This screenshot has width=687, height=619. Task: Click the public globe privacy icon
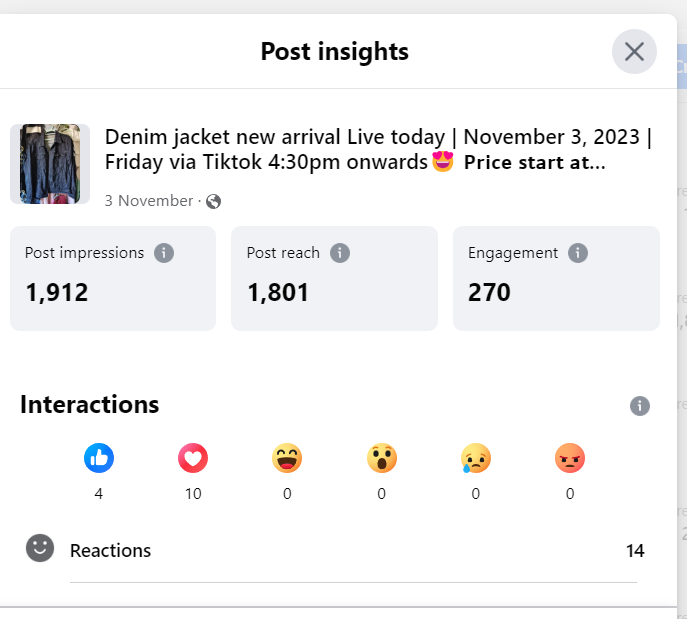213,201
